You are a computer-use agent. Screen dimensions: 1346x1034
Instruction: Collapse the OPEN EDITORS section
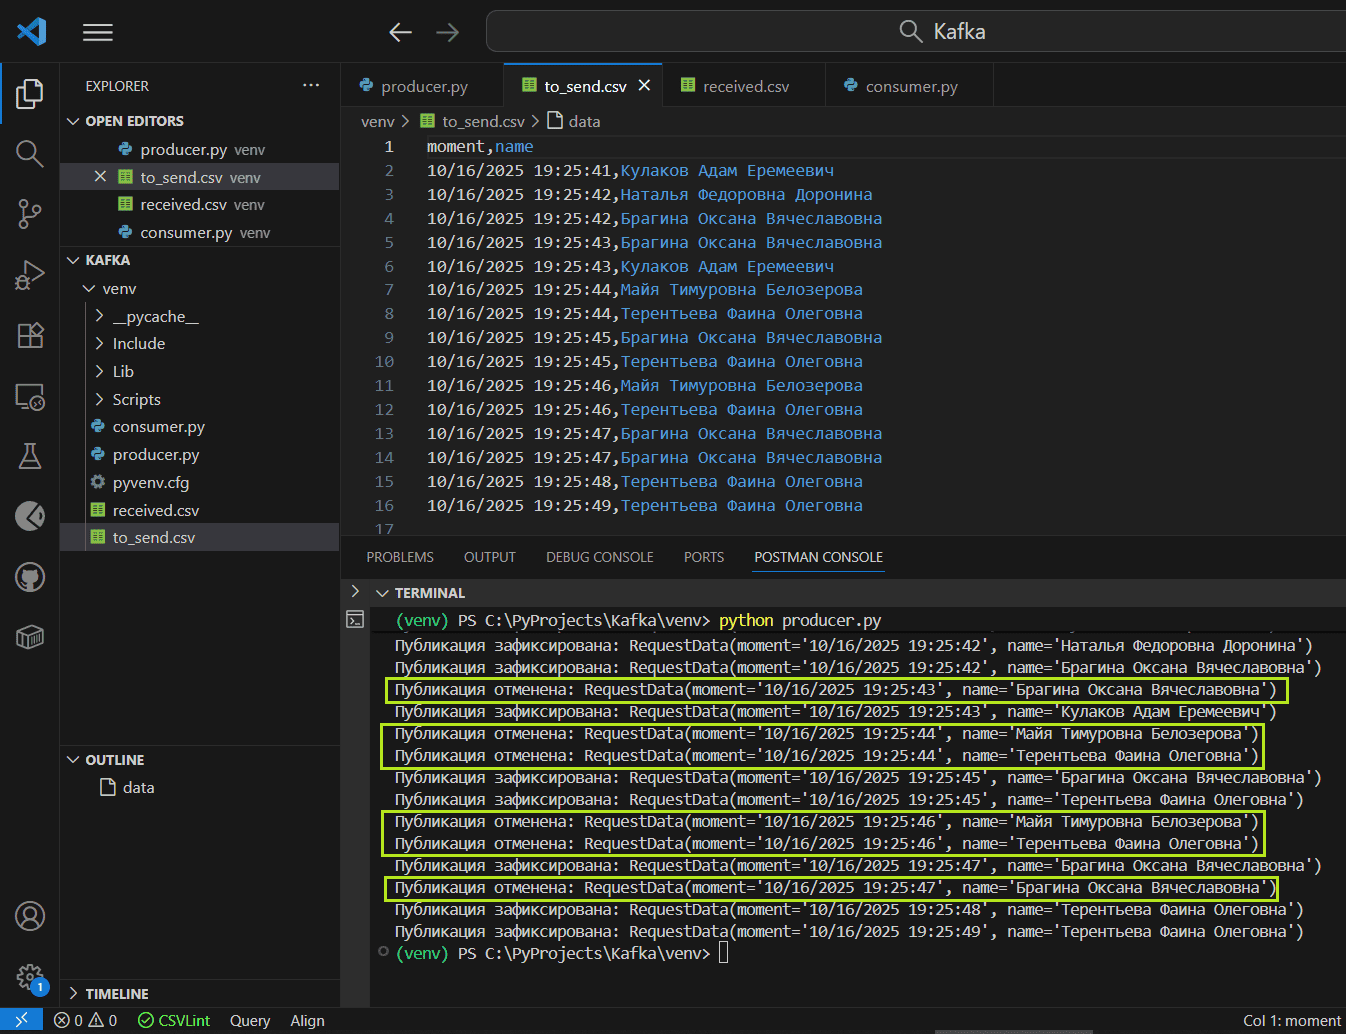pyautogui.click(x=73, y=121)
